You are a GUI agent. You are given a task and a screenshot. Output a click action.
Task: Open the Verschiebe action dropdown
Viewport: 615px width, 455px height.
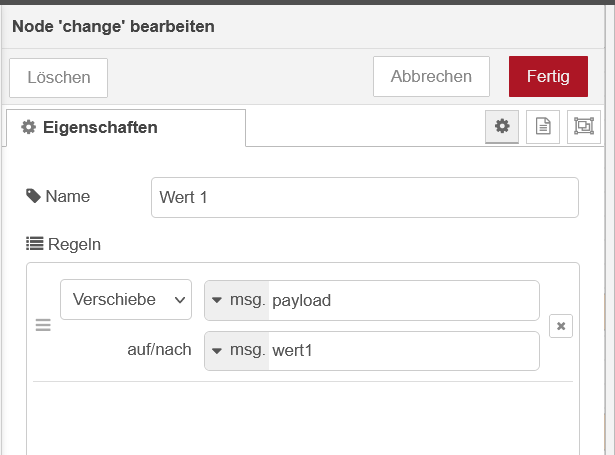[x=126, y=300]
